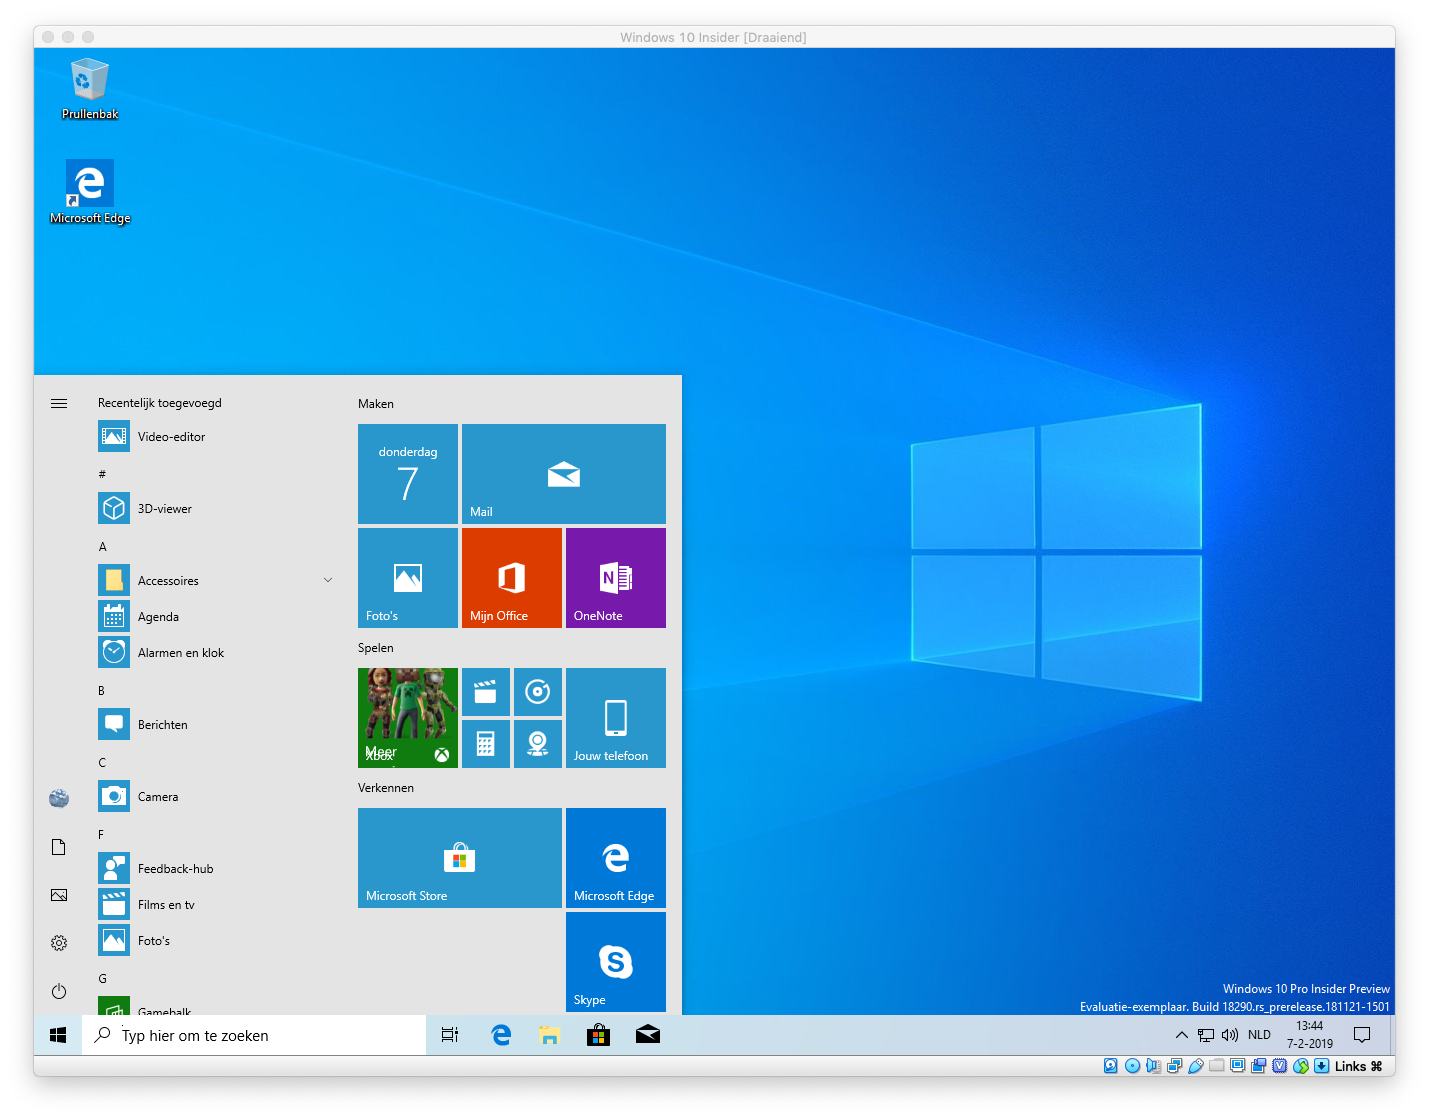Launch Mijn Office tile
1429x1118 pixels.
pyautogui.click(x=511, y=578)
